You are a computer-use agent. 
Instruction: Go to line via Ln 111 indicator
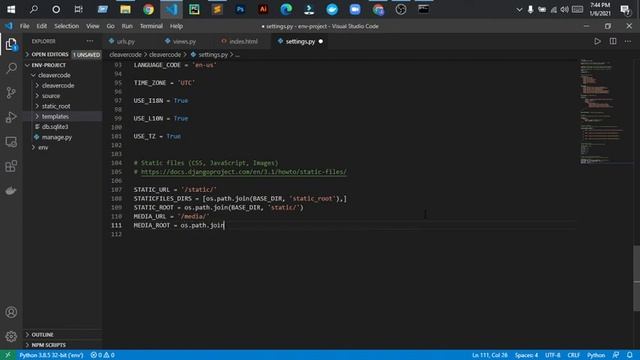coord(490,355)
